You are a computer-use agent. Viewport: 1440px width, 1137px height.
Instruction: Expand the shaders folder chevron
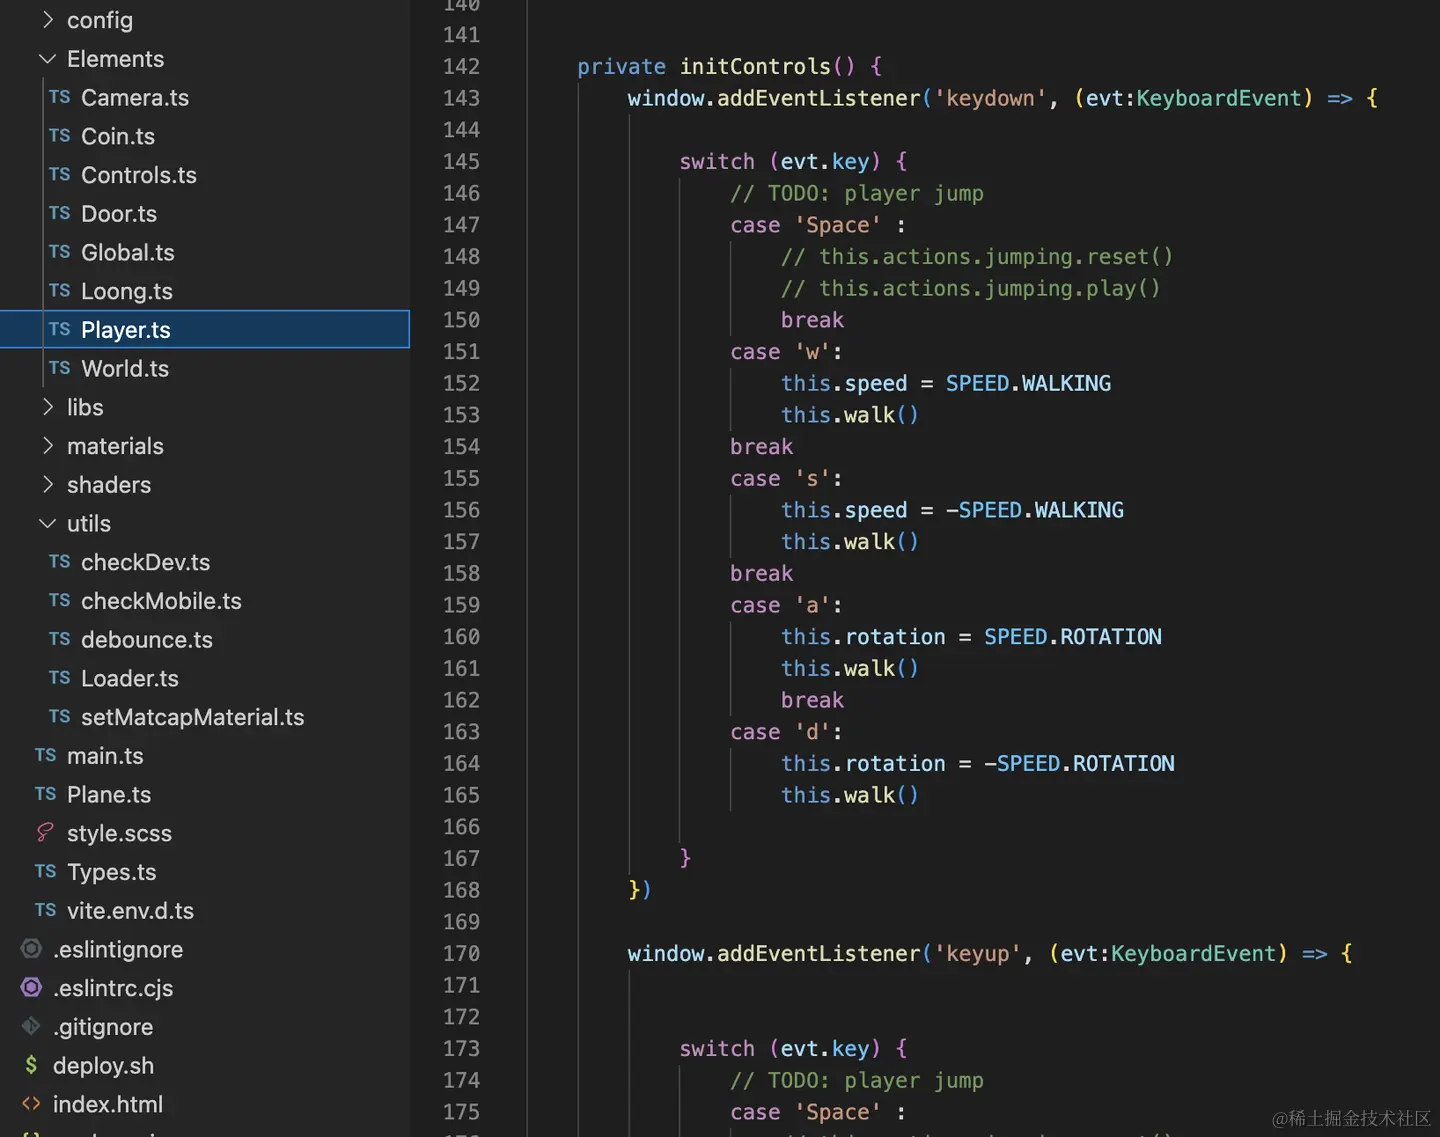[x=47, y=485]
